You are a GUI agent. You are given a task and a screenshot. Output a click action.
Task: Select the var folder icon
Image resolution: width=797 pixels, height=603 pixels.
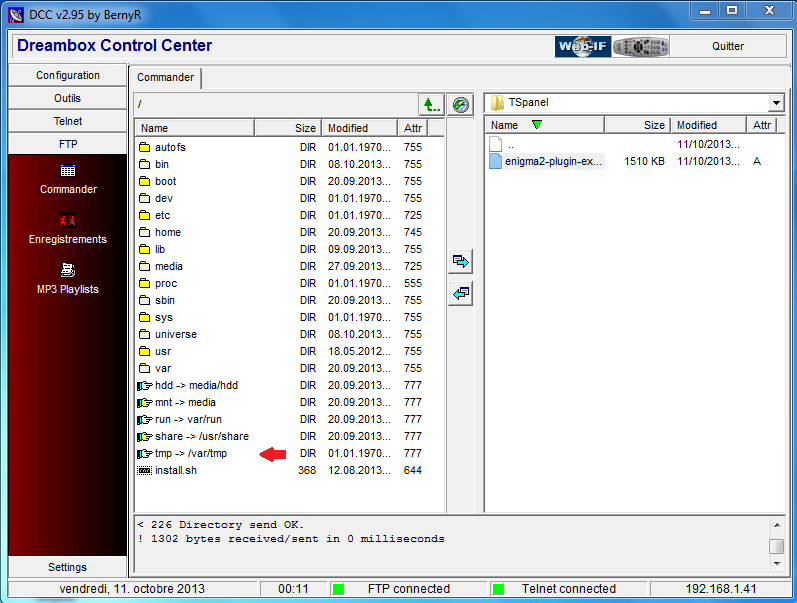[x=145, y=369]
